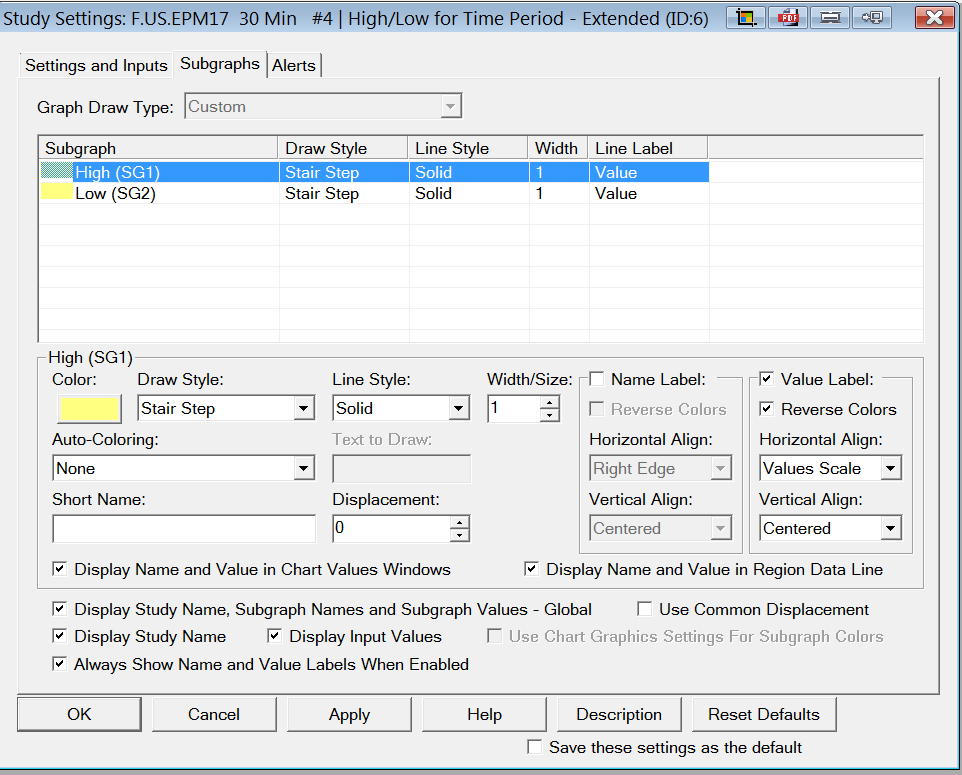This screenshot has width=962, height=775.
Task: Click the Displacement value field
Action: pos(391,528)
